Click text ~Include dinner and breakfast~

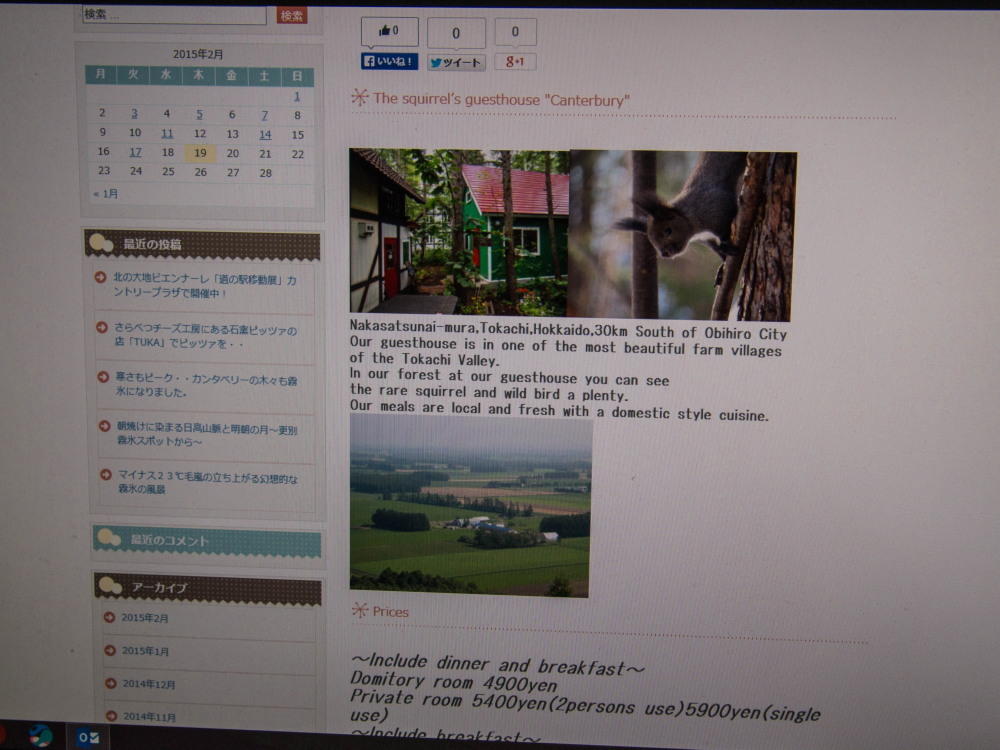497,665
